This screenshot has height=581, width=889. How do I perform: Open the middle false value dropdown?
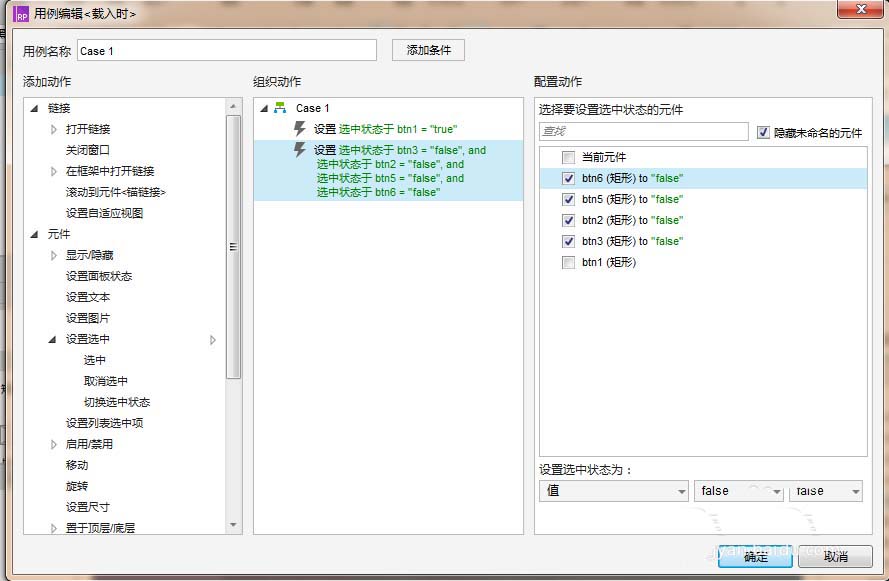[739, 491]
